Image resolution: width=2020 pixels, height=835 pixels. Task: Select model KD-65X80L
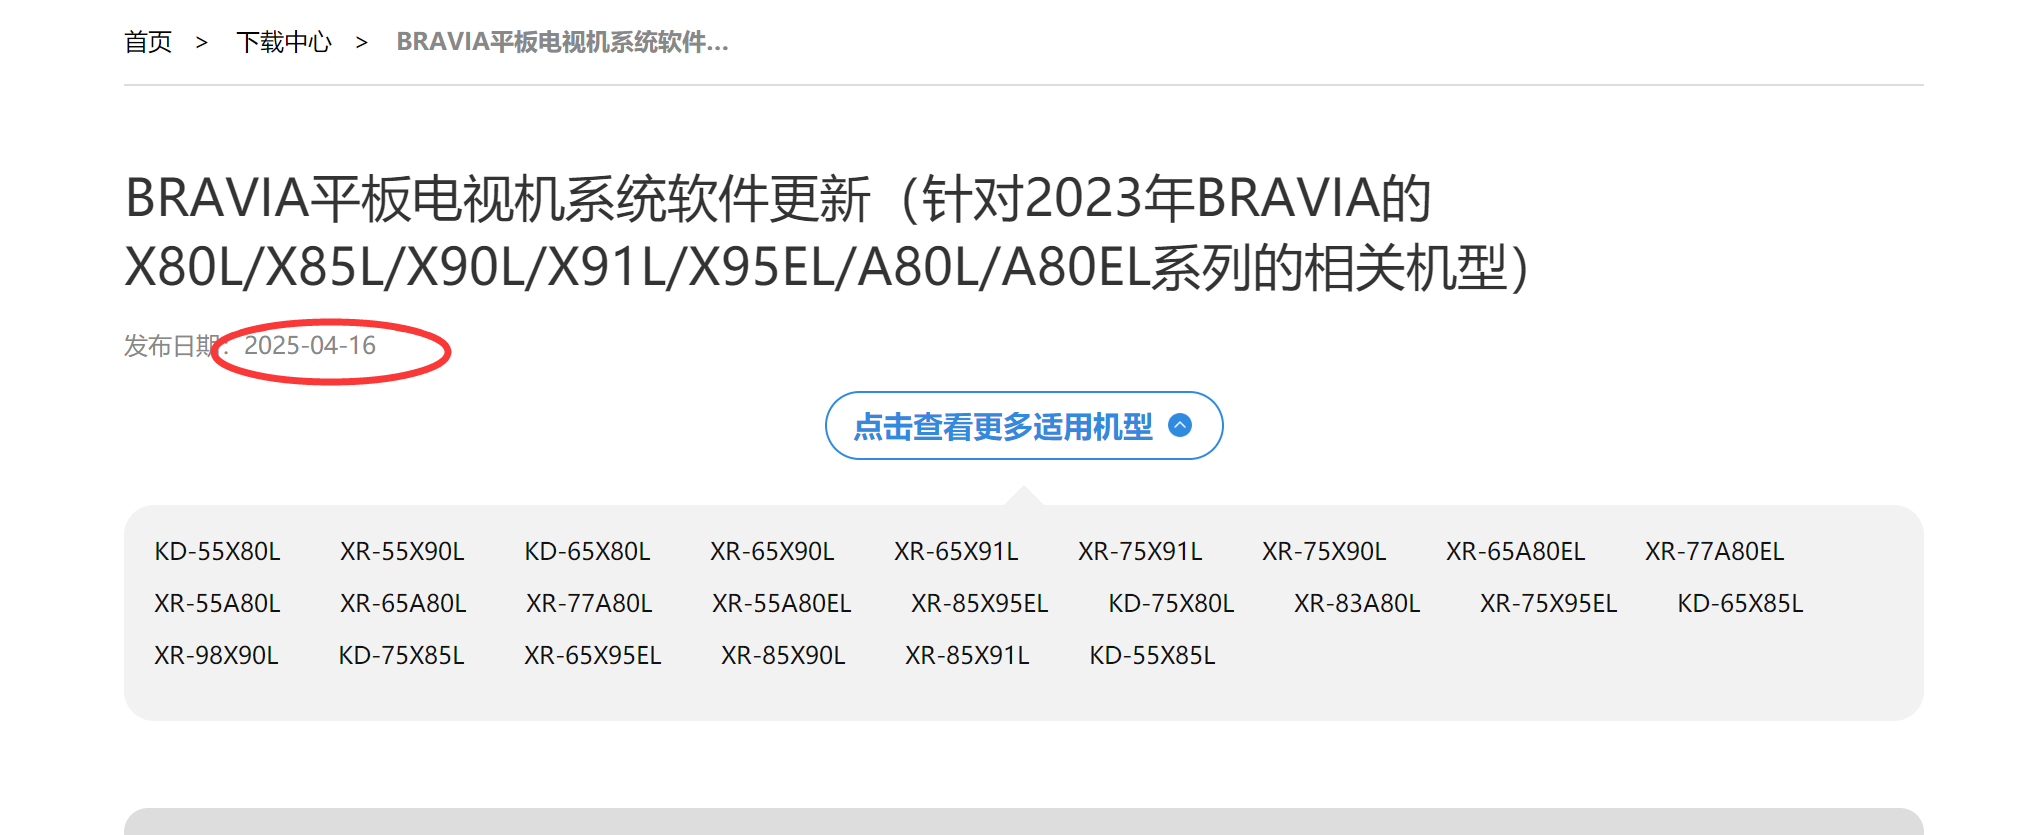587,552
